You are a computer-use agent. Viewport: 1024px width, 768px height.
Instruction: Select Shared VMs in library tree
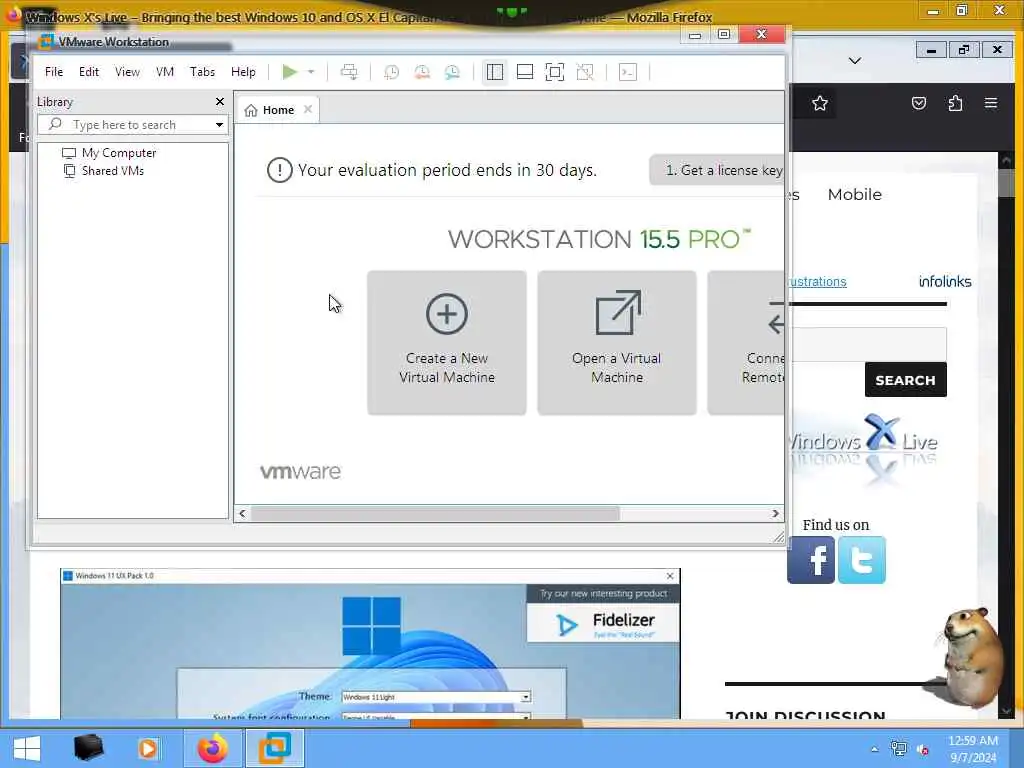click(x=103, y=171)
